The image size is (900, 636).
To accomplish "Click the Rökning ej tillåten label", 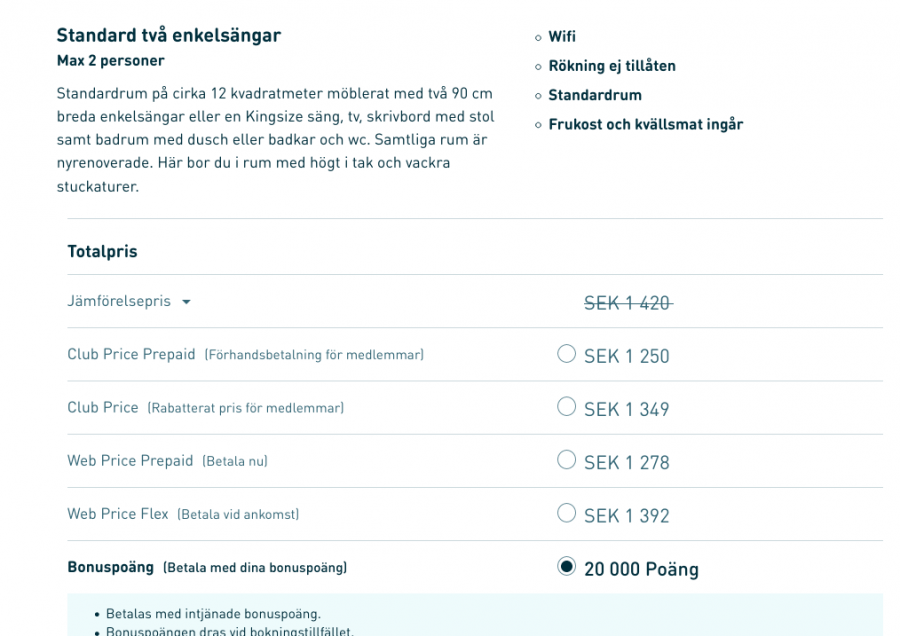I will [x=611, y=65].
